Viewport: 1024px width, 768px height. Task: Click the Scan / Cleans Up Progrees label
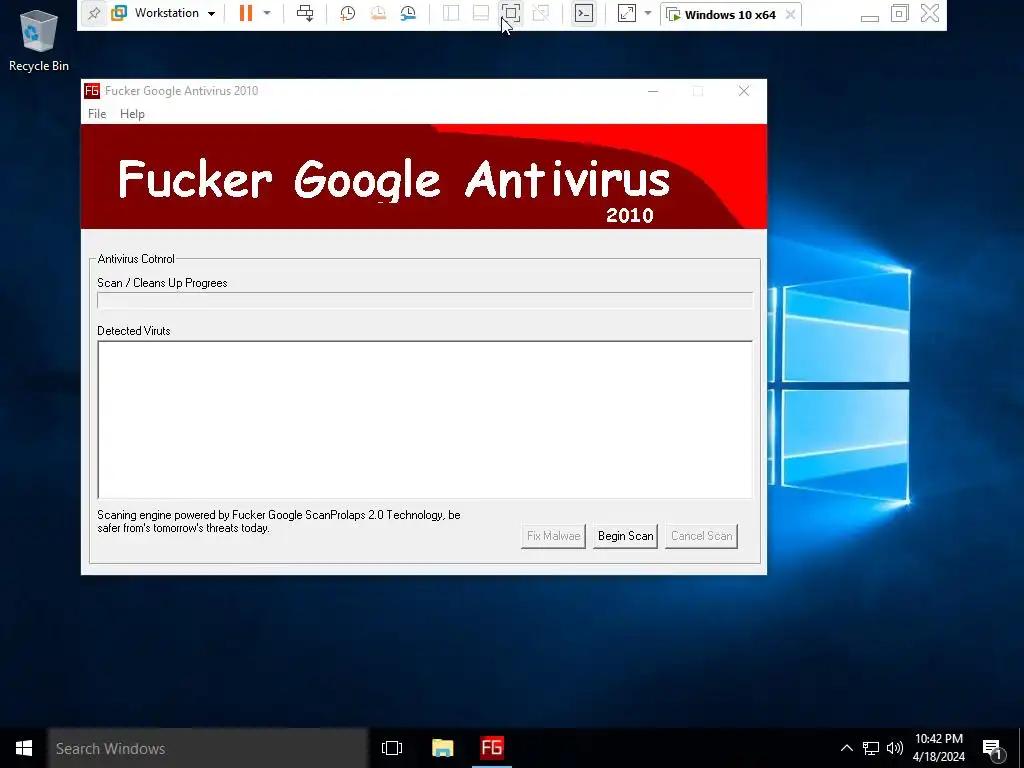pos(162,283)
